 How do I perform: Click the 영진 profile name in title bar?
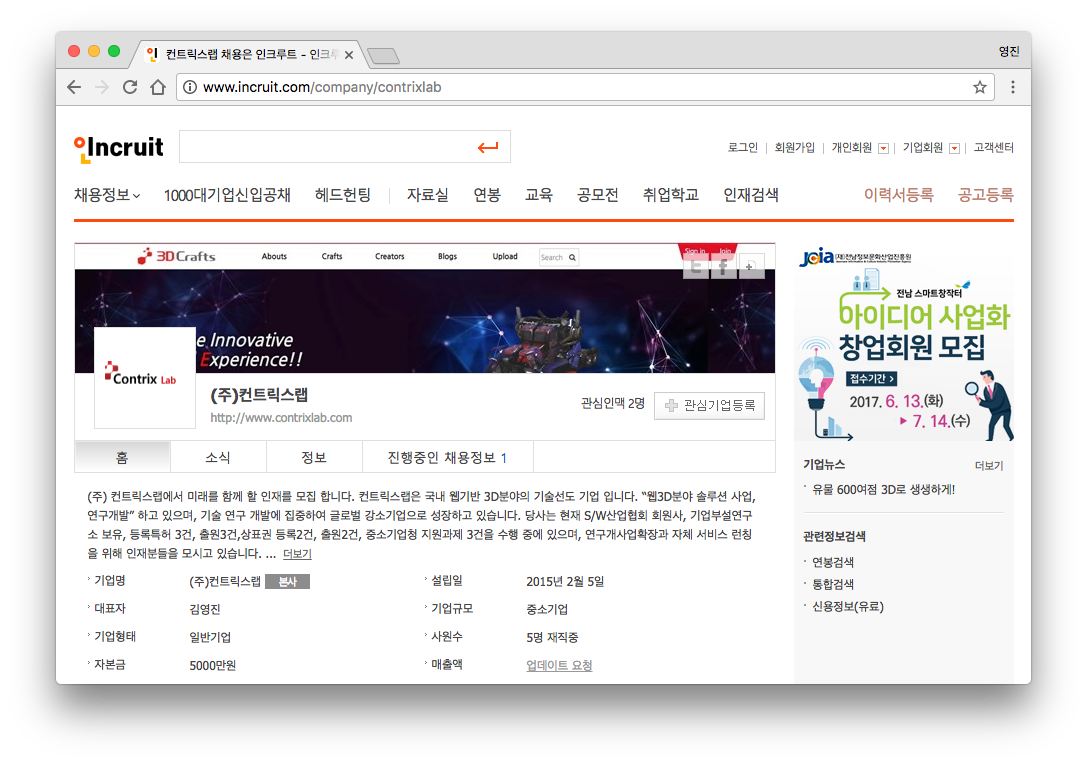click(x=1009, y=51)
